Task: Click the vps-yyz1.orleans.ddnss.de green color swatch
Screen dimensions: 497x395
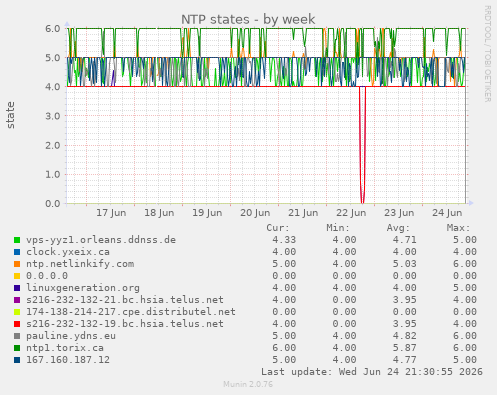Action: 17,240
